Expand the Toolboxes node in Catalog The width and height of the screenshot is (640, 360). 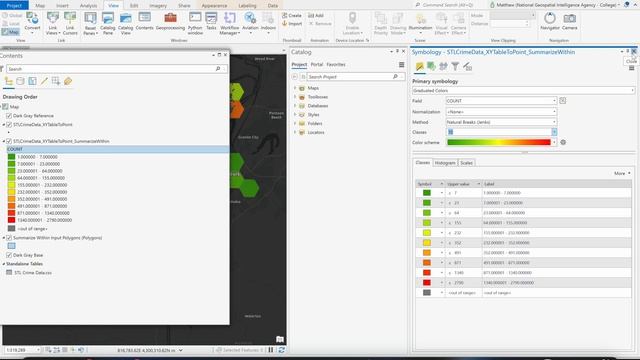point(295,97)
